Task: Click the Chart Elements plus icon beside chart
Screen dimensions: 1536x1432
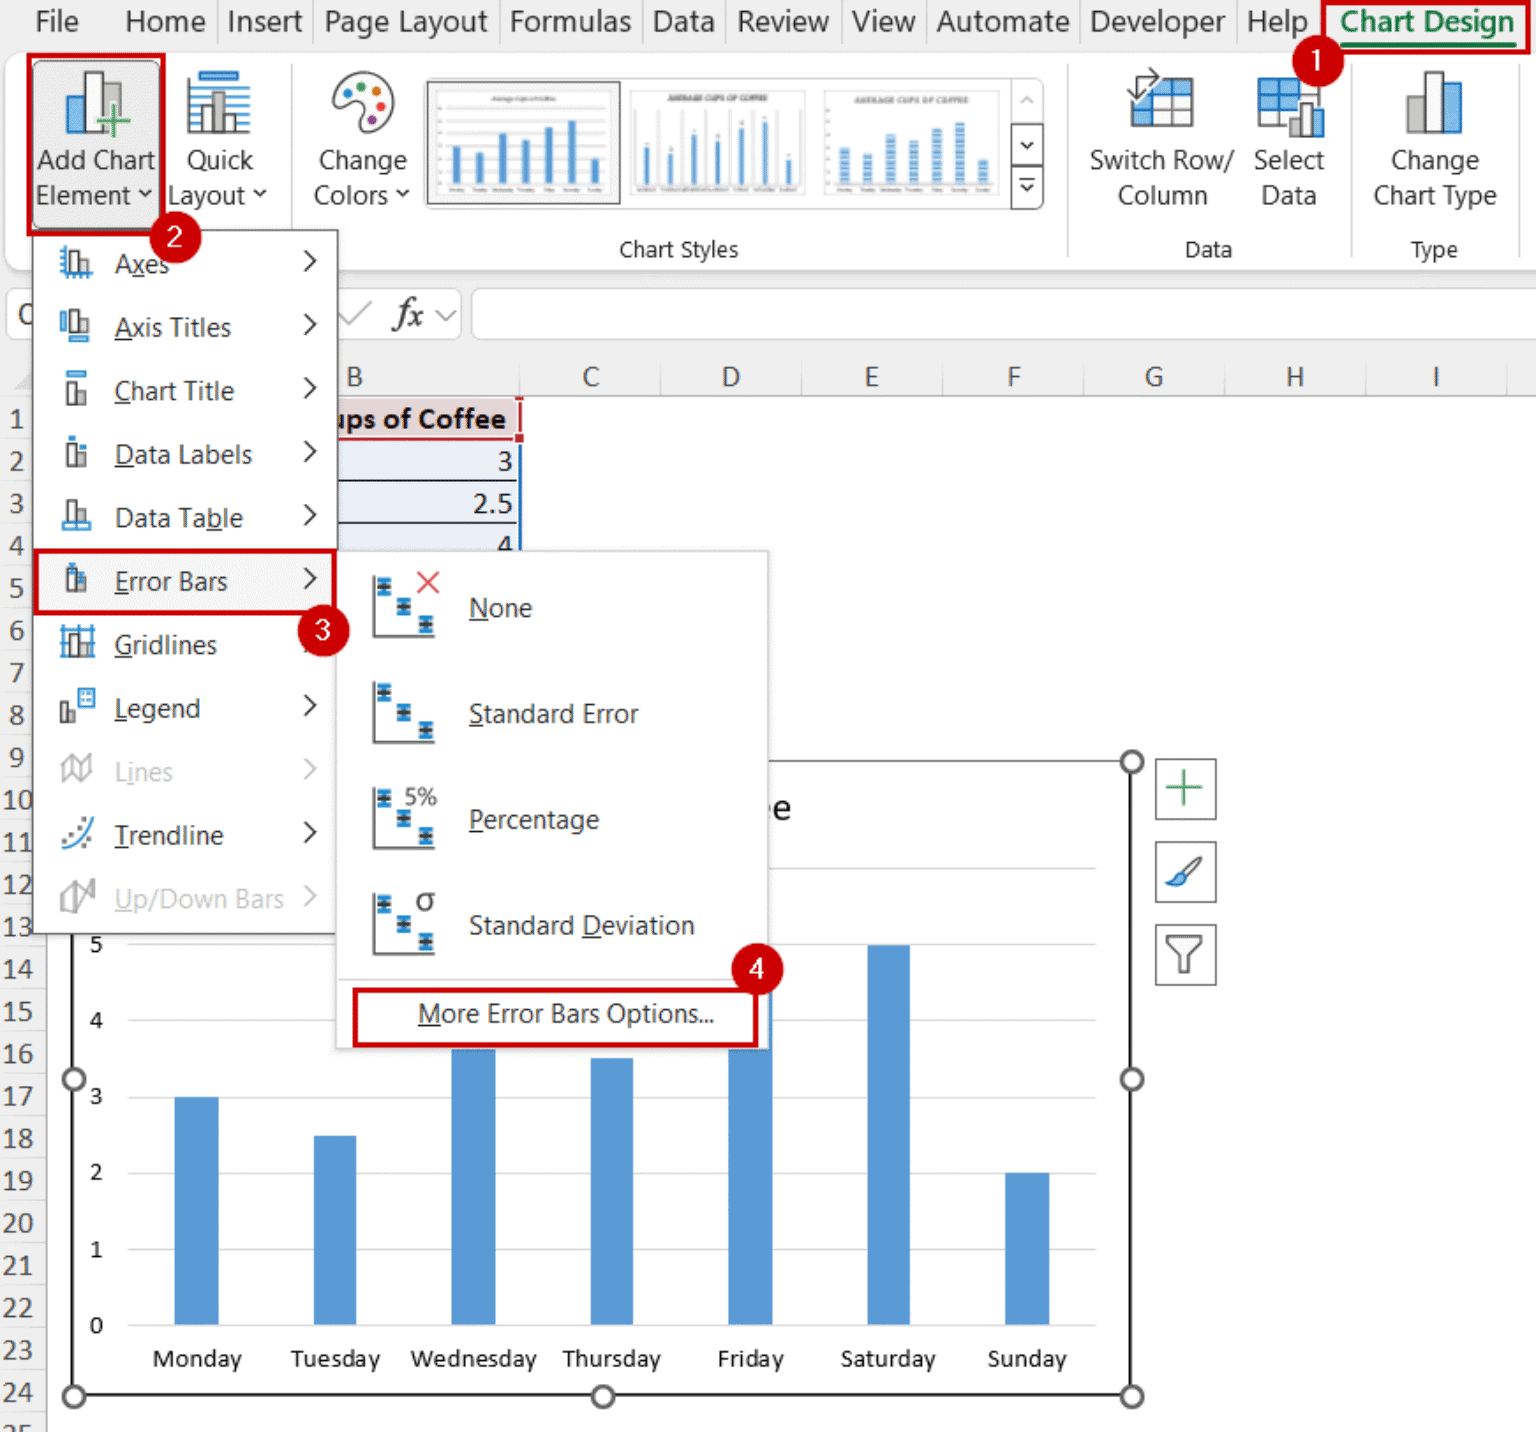Action: point(1185,789)
